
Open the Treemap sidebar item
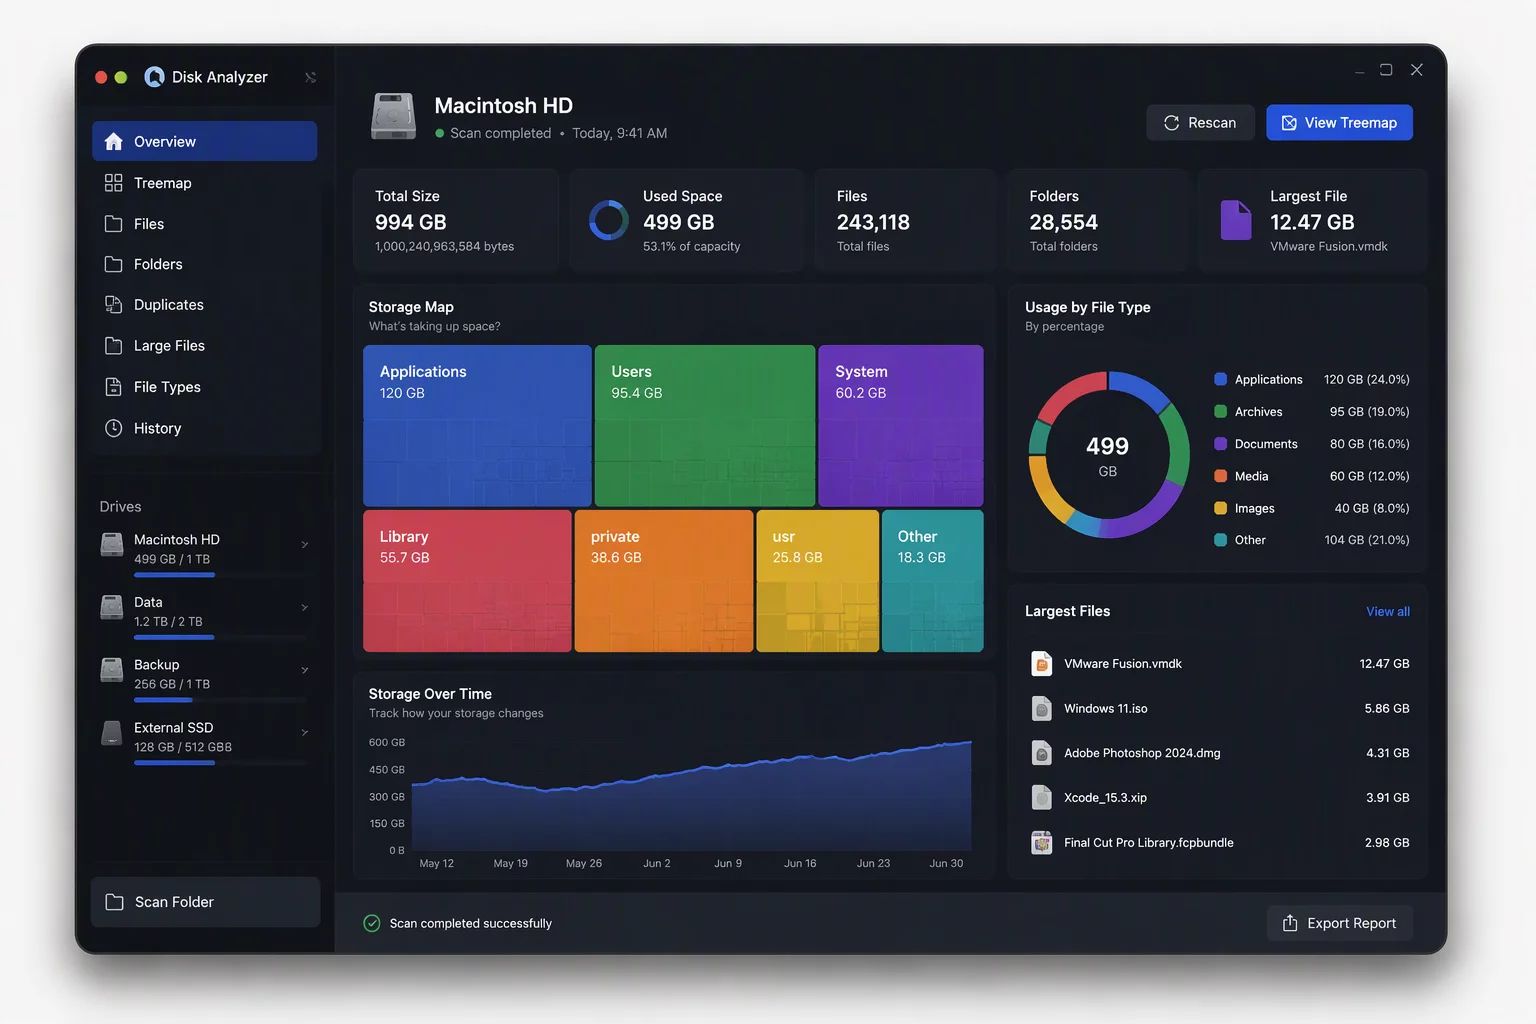[205, 183]
